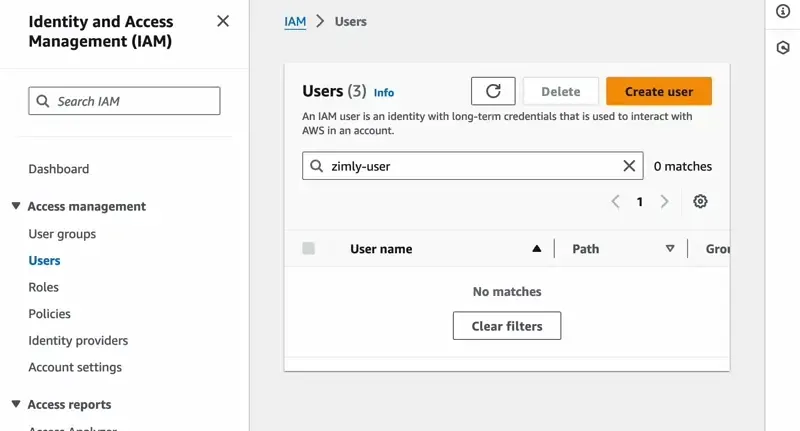Toggle the select-all users checkbox
This screenshot has height=431, width=800.
tap(308, 248)
